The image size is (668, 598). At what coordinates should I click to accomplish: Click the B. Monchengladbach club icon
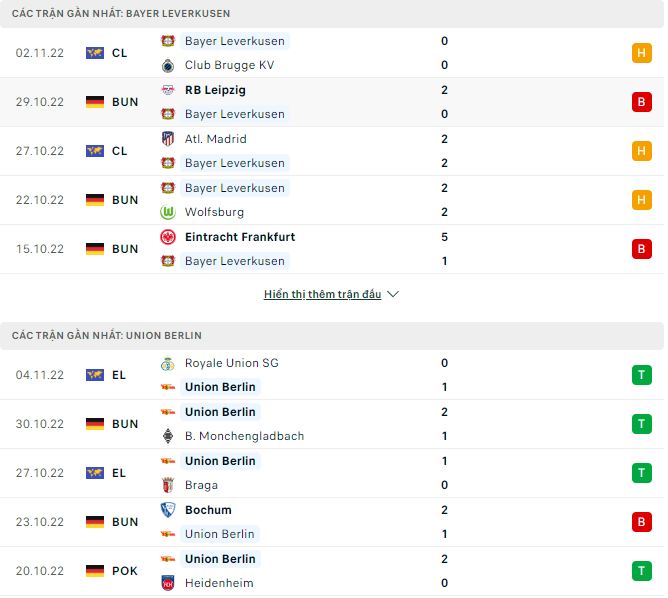tap(168, 436)
